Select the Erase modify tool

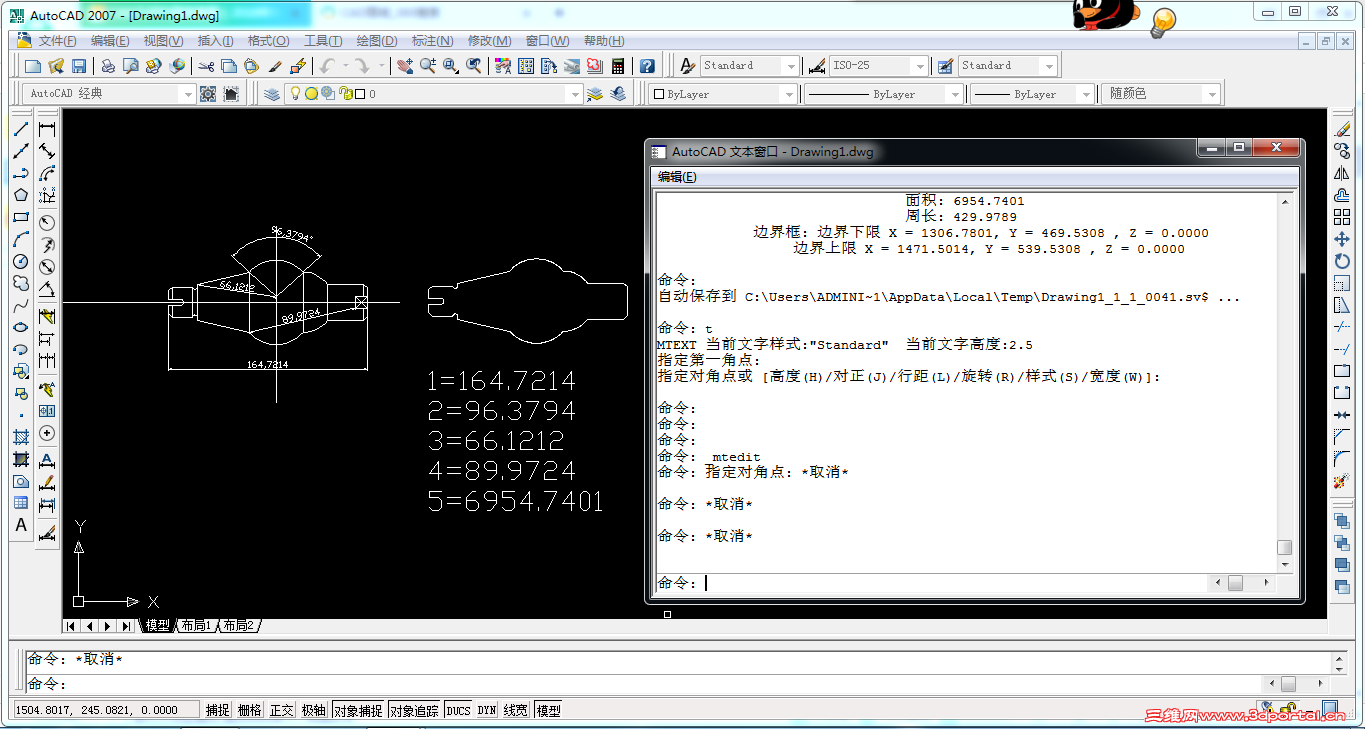(1342, 129)
